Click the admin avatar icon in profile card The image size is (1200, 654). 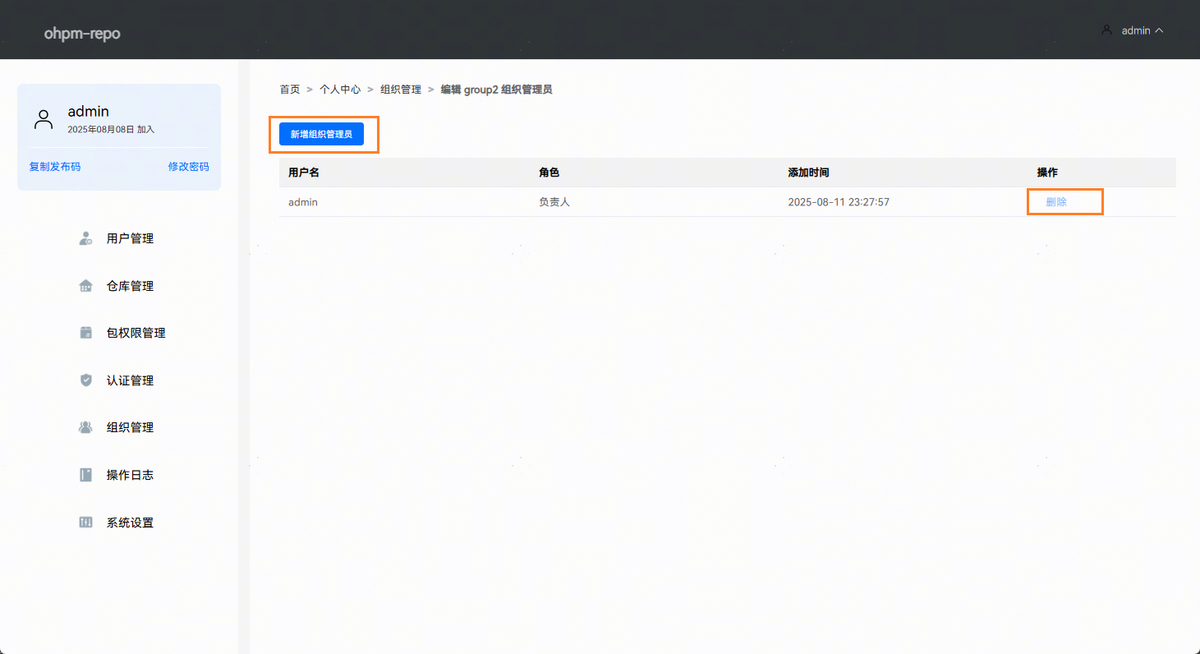[43, 120]
